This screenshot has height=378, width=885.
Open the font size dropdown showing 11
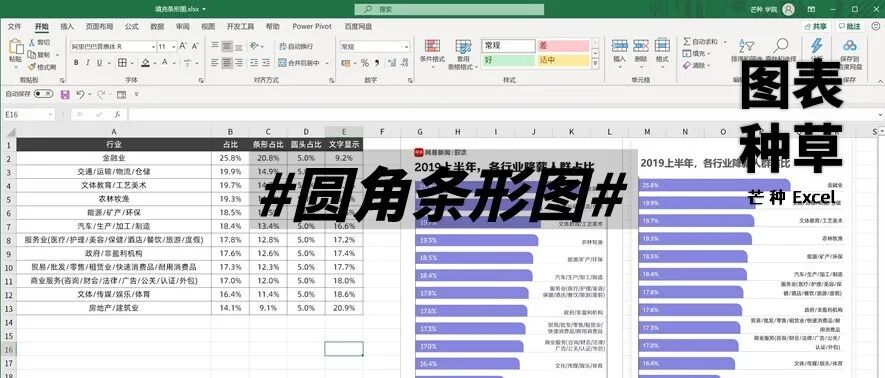tap(174, 46)
